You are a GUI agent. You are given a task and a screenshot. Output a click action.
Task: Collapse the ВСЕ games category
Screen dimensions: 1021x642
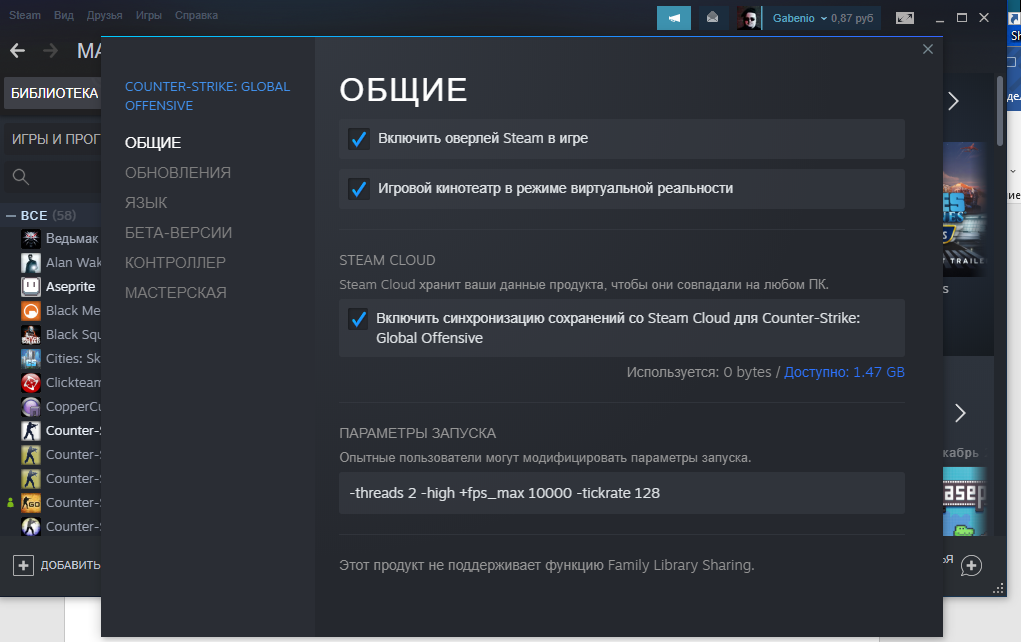(11, 216)
